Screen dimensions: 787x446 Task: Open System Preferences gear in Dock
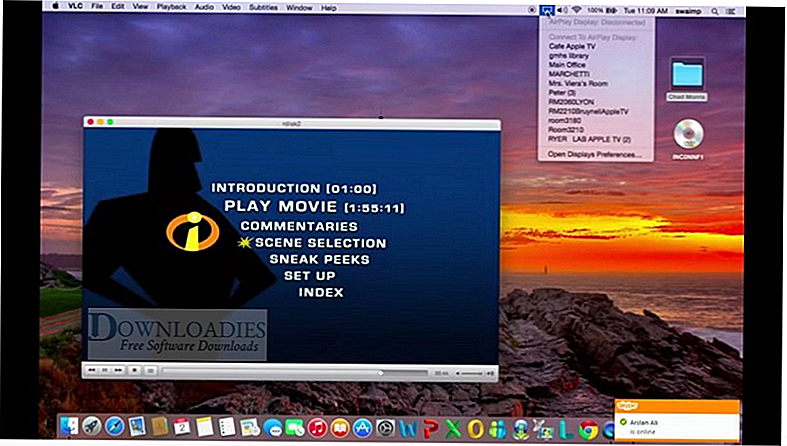(x=385, y=428)
